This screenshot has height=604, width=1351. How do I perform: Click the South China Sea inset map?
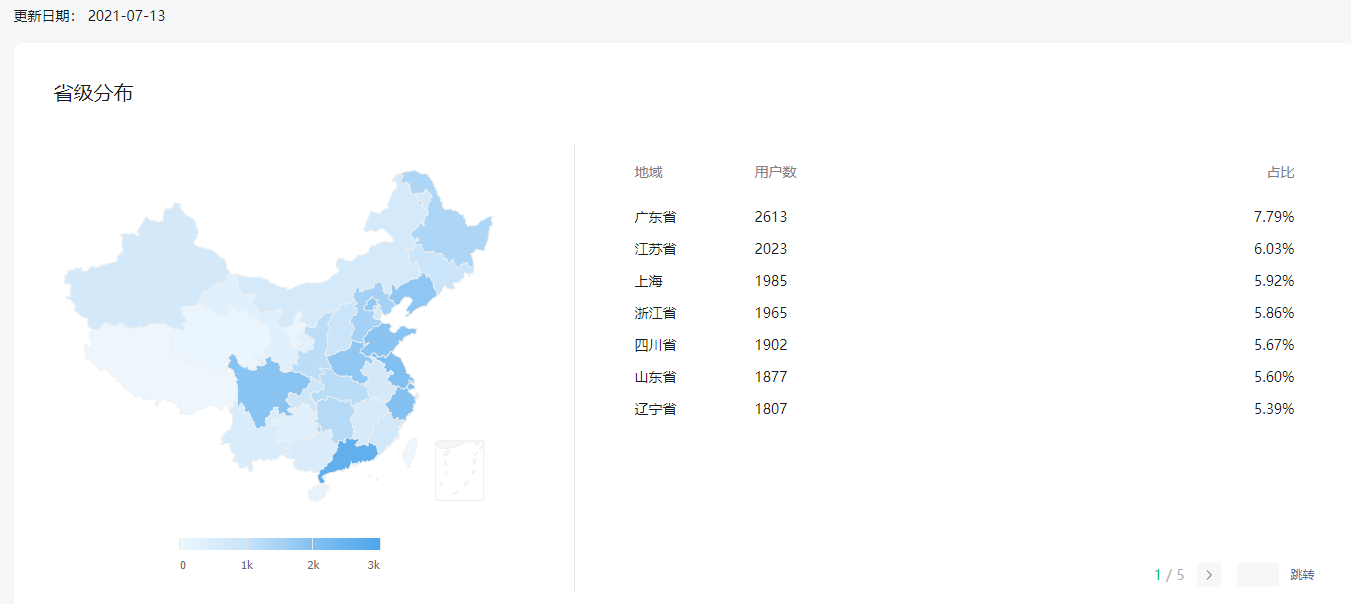point(459,470)
